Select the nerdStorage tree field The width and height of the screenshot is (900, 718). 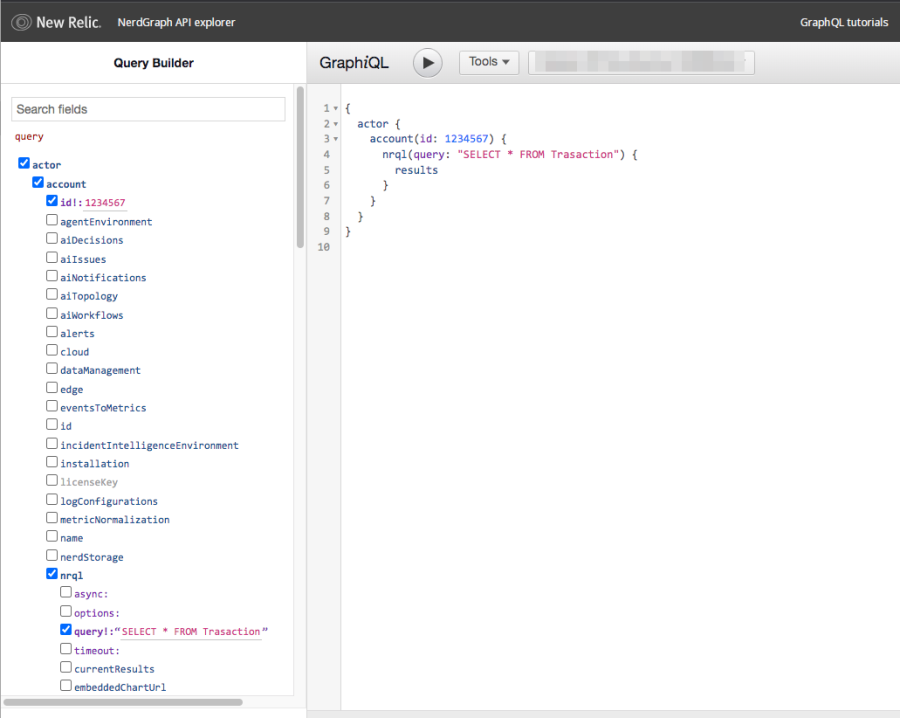tap(91, 557)
